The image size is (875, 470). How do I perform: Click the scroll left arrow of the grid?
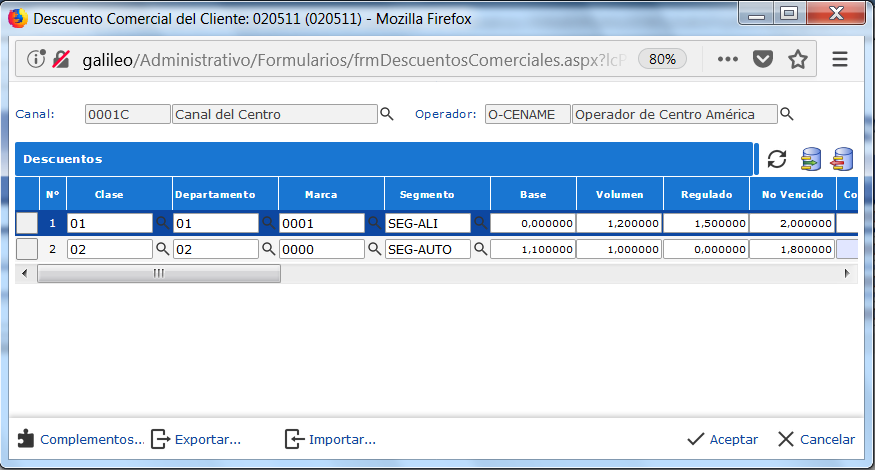pos(24,274)
